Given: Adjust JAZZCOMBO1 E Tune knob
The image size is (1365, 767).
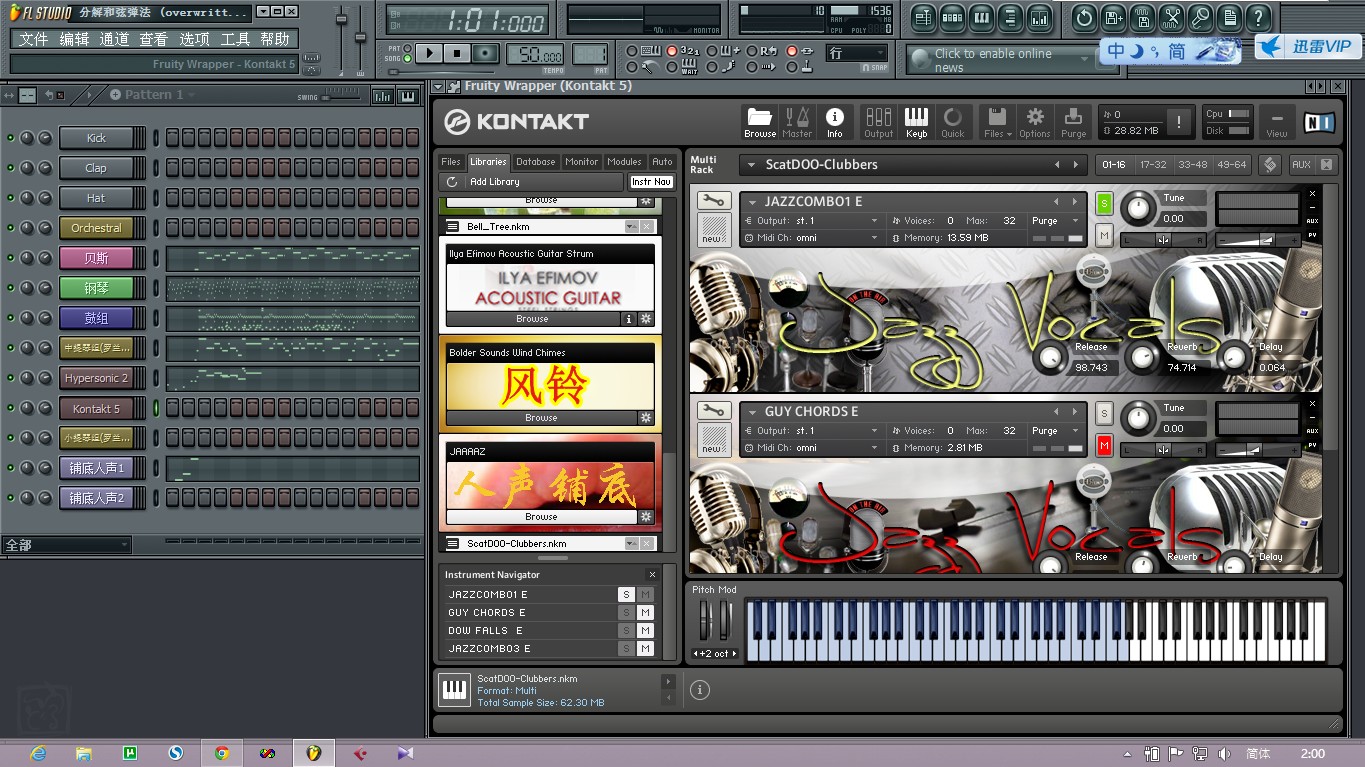Looking at the screenshot, I should tap(1137, 208).
